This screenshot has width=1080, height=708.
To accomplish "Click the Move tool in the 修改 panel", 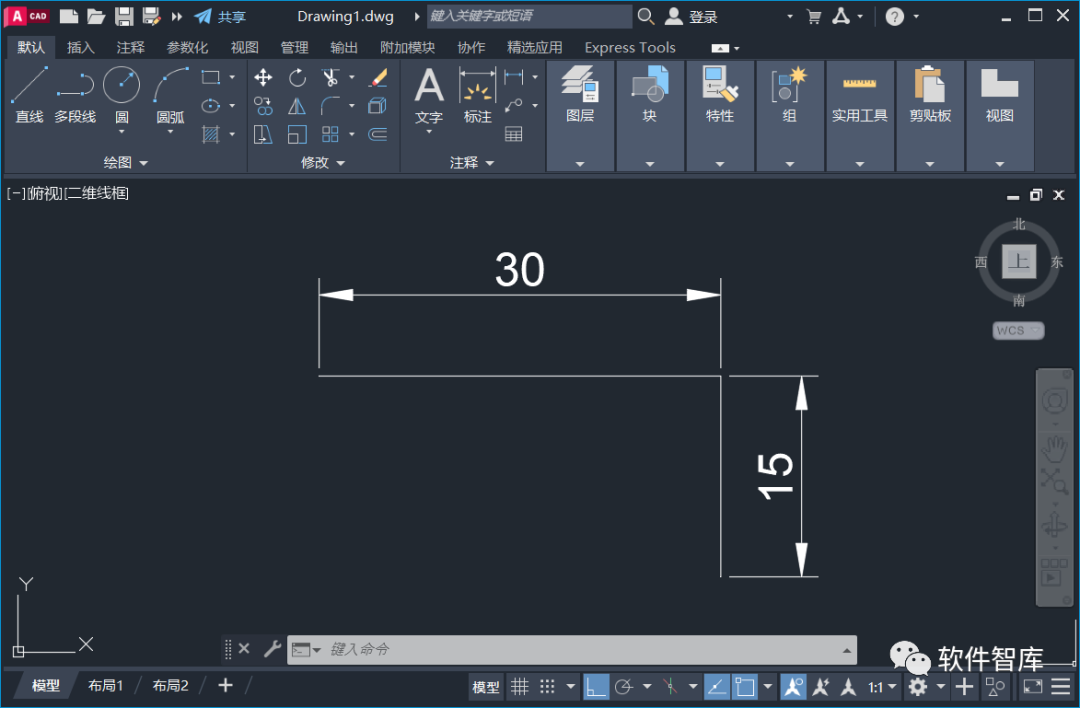I will pyautogui.click(x=262, y=78).
